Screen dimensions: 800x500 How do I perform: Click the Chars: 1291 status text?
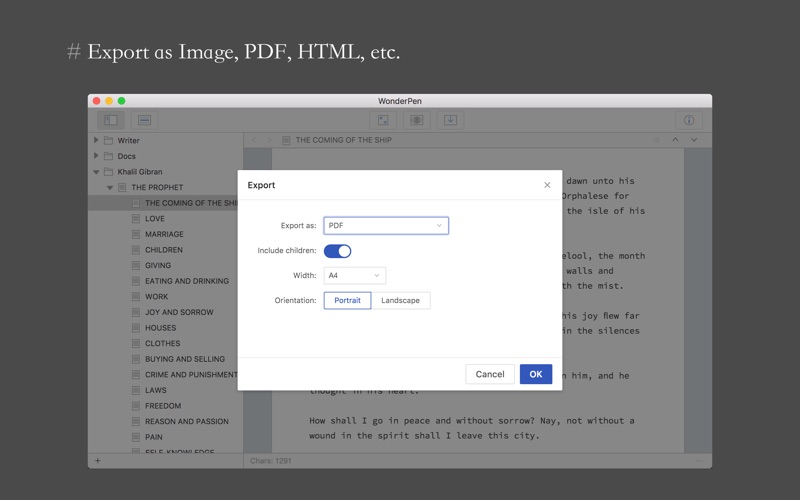point(270,461)
